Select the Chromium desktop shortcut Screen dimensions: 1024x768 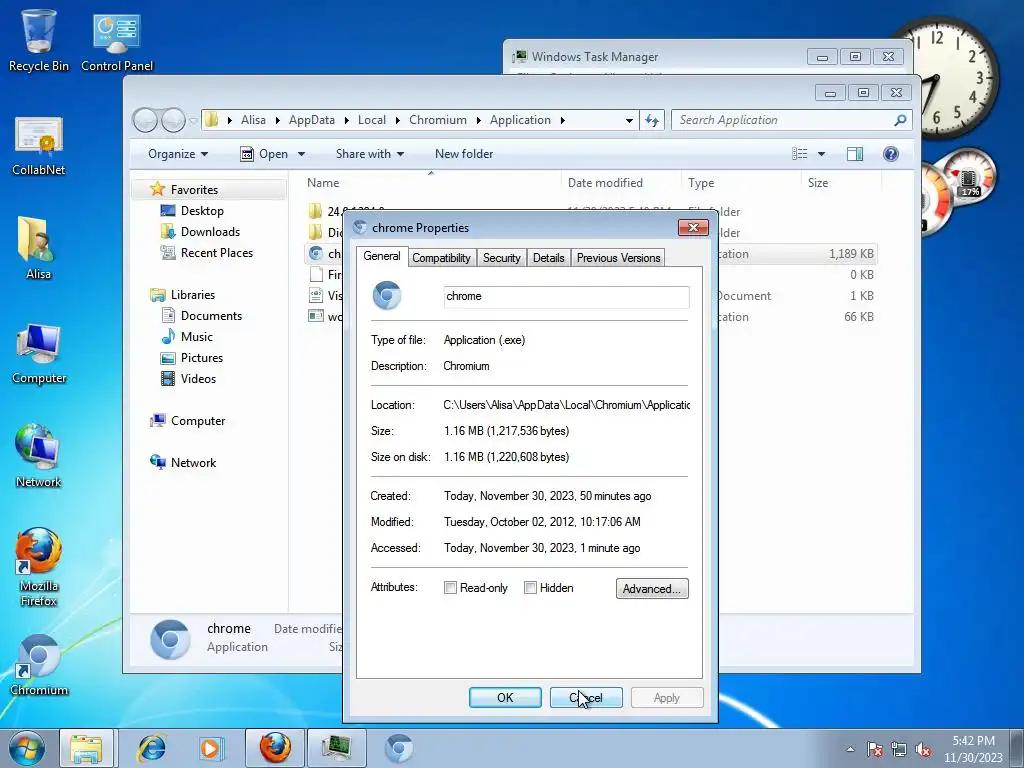pos(39,665)
